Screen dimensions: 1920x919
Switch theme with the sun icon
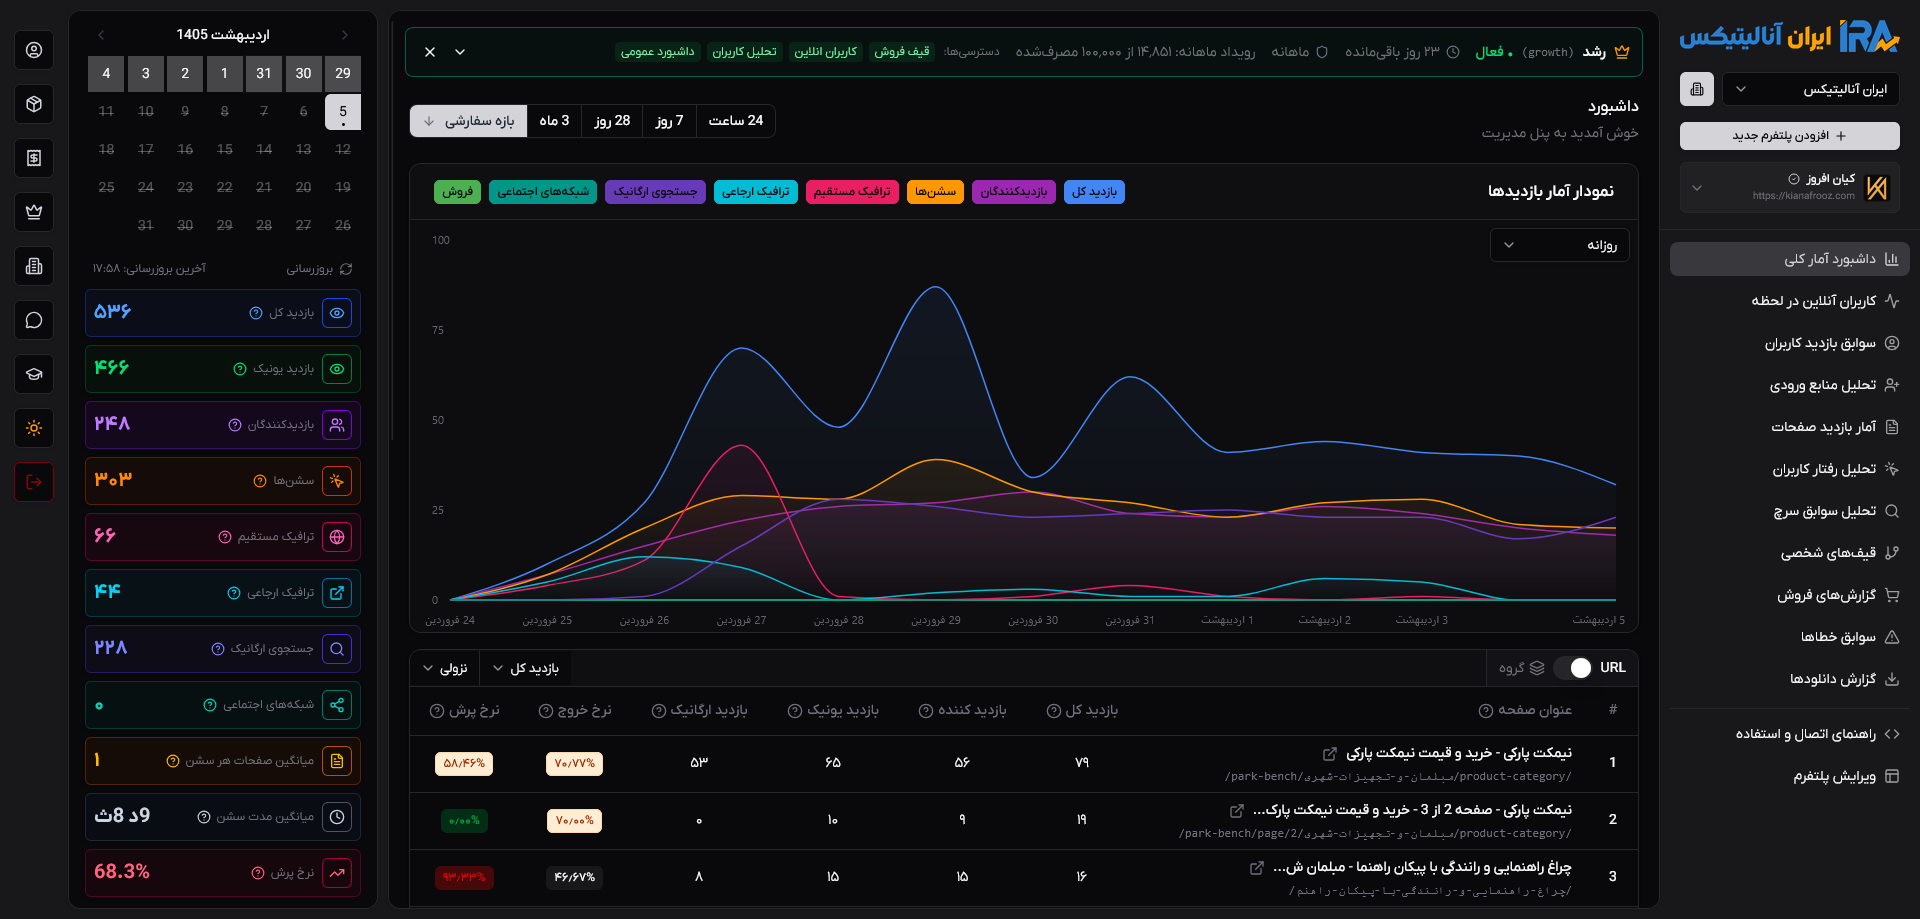pos(34,428)
